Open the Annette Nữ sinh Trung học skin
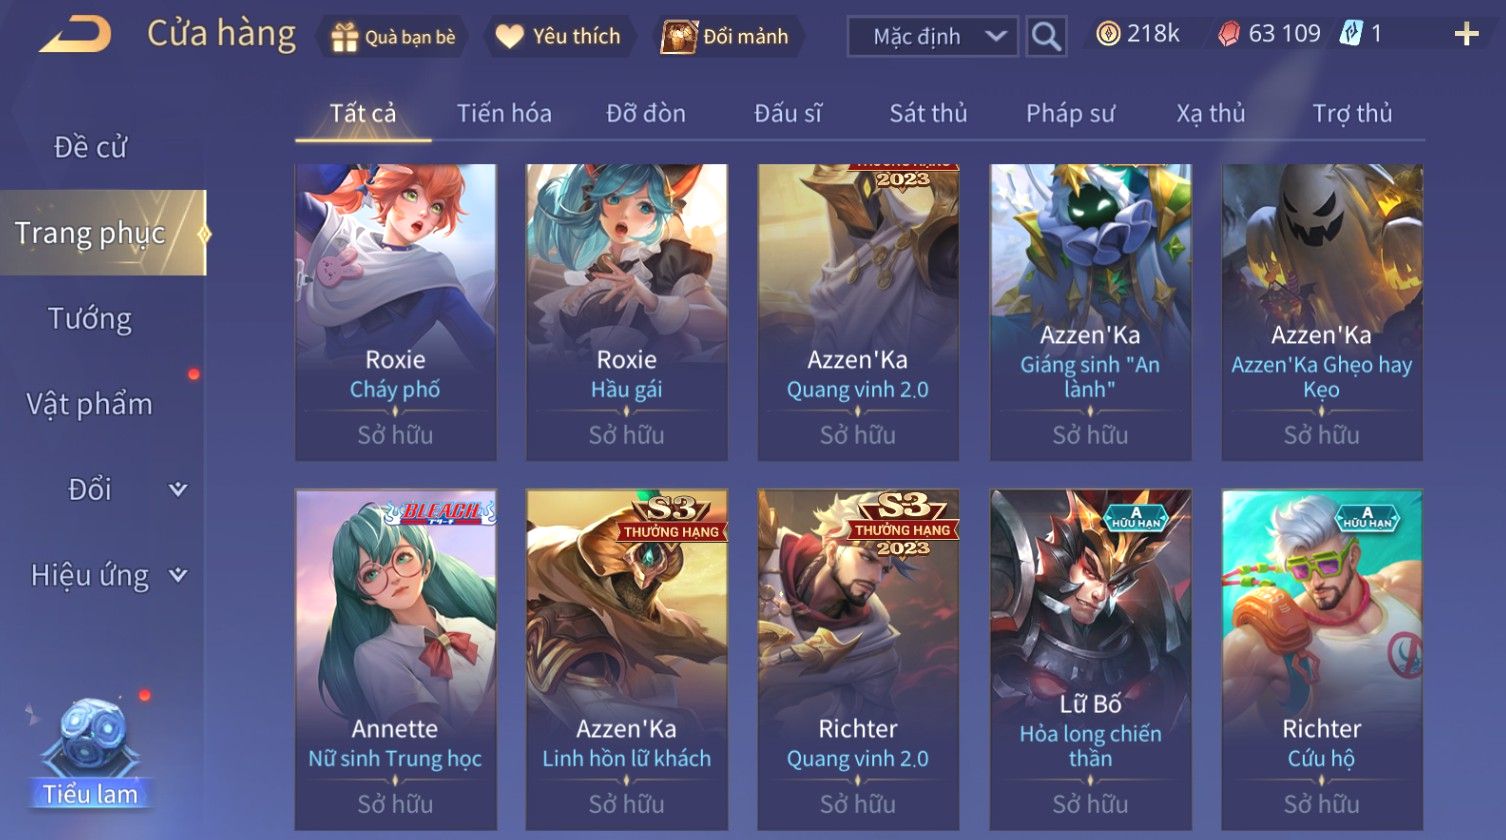Viewport: 1506px width, 840px height. pyautogui.click(x=396, y=659)
